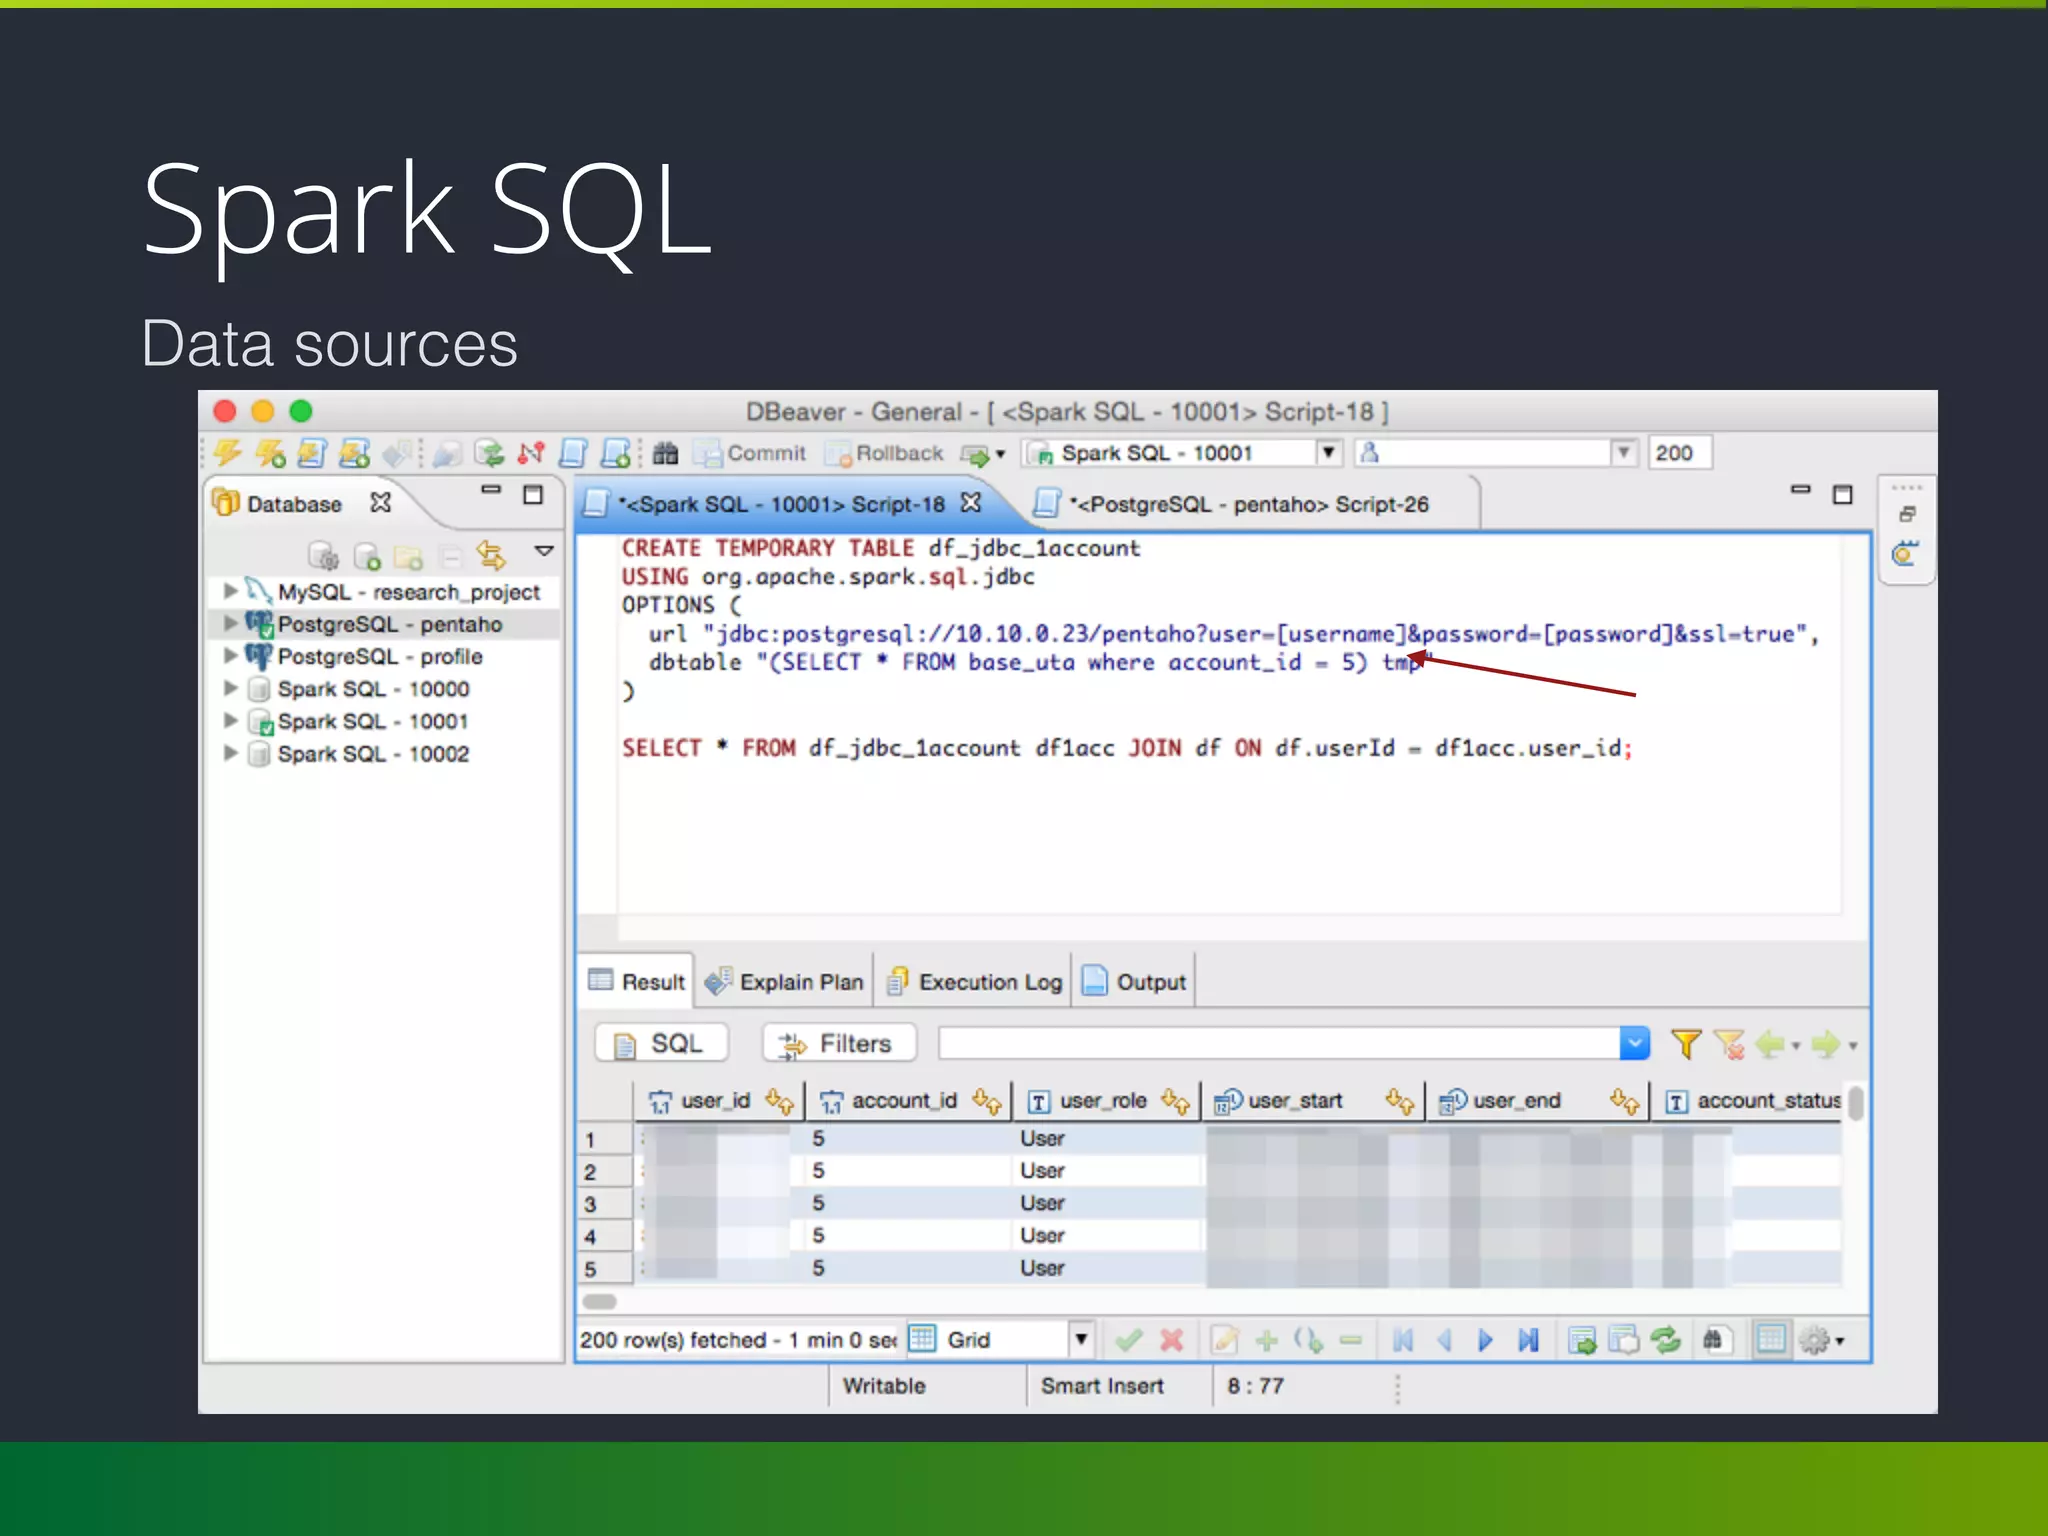This screenshot has width=2048, height=1536.
Task: Click the Execute SQL lightning bolt icon
Action: [228, 454]
